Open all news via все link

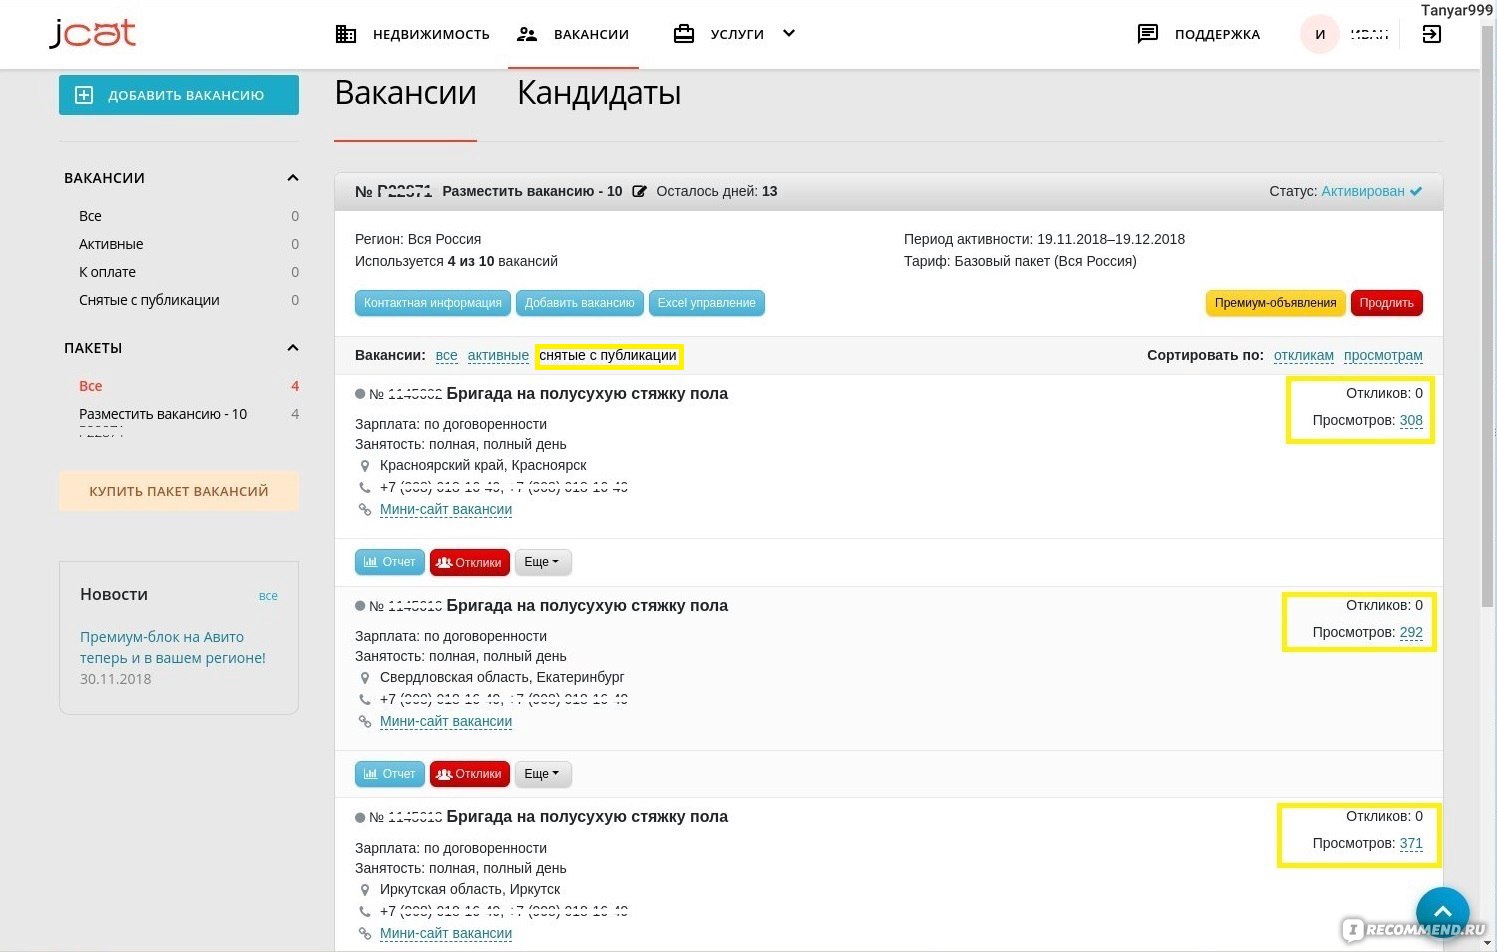coord(268,595)
